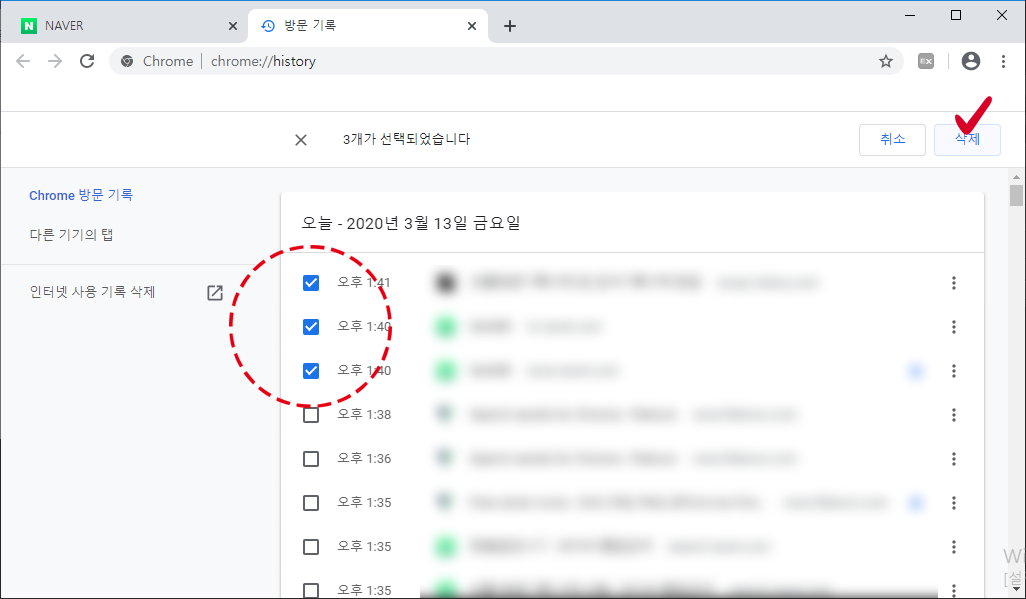Viewport: 1026px width, 599px height.
Task: View site information via the Chrome icon
Action: (128, 62)
